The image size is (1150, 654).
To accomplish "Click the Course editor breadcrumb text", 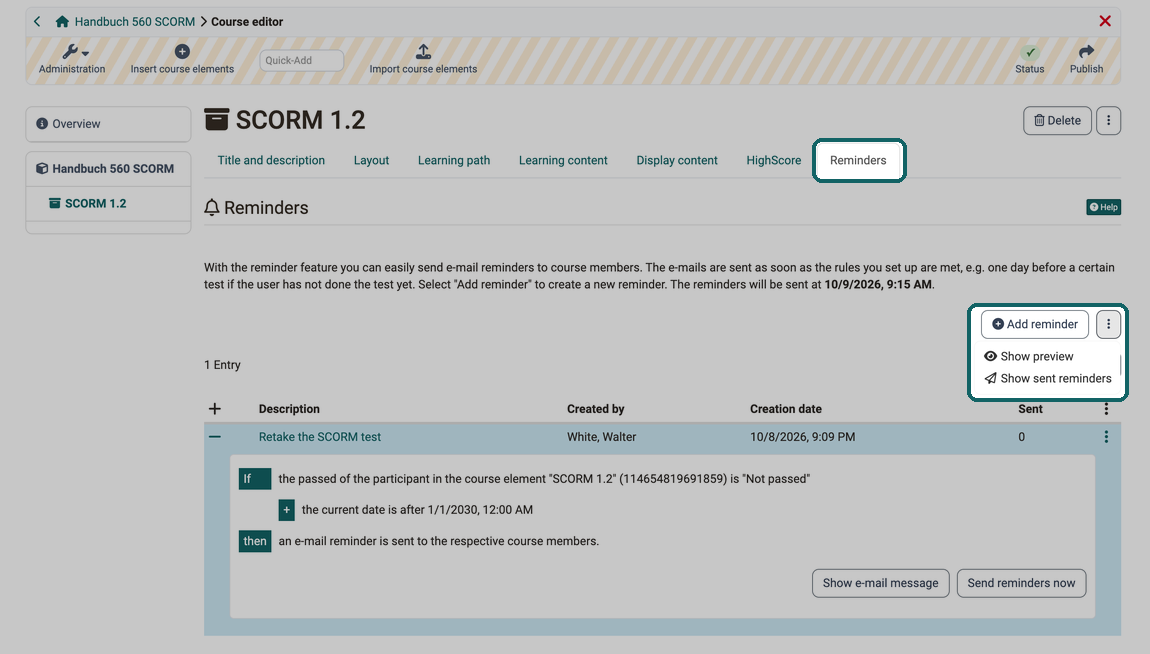I will (x=247, y=22).
